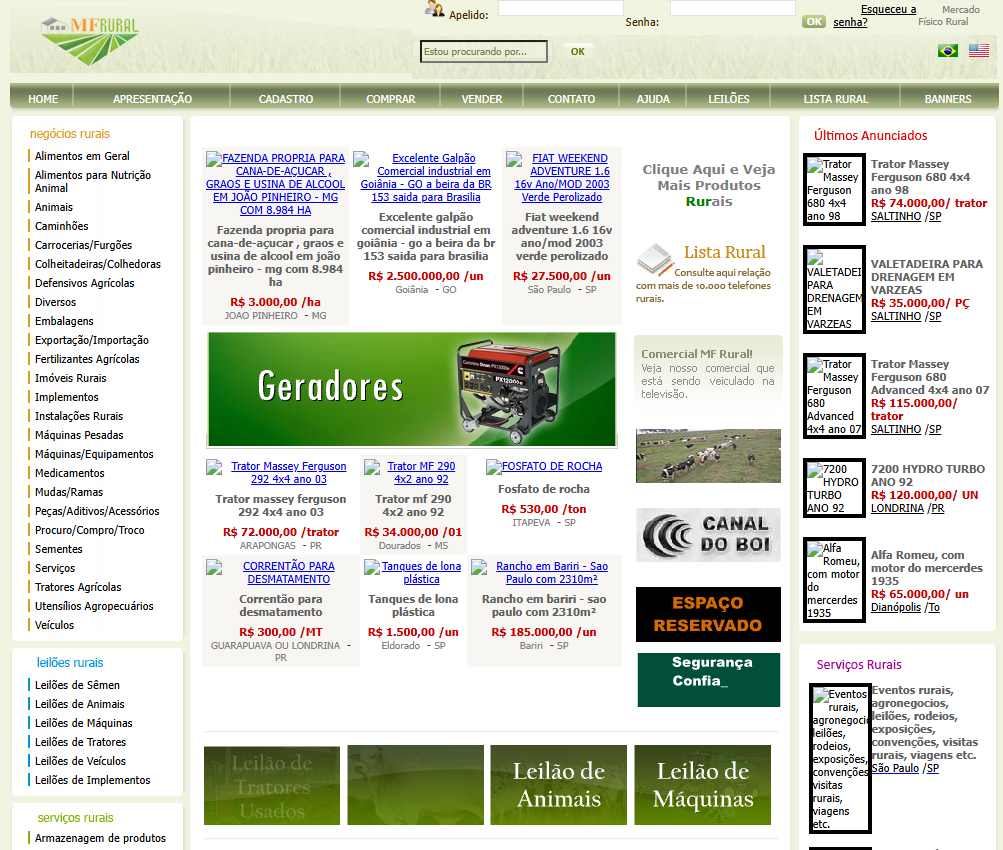Open Defensivos Agrícolas category
This screenshot has height=850, width=1003.
84,283
